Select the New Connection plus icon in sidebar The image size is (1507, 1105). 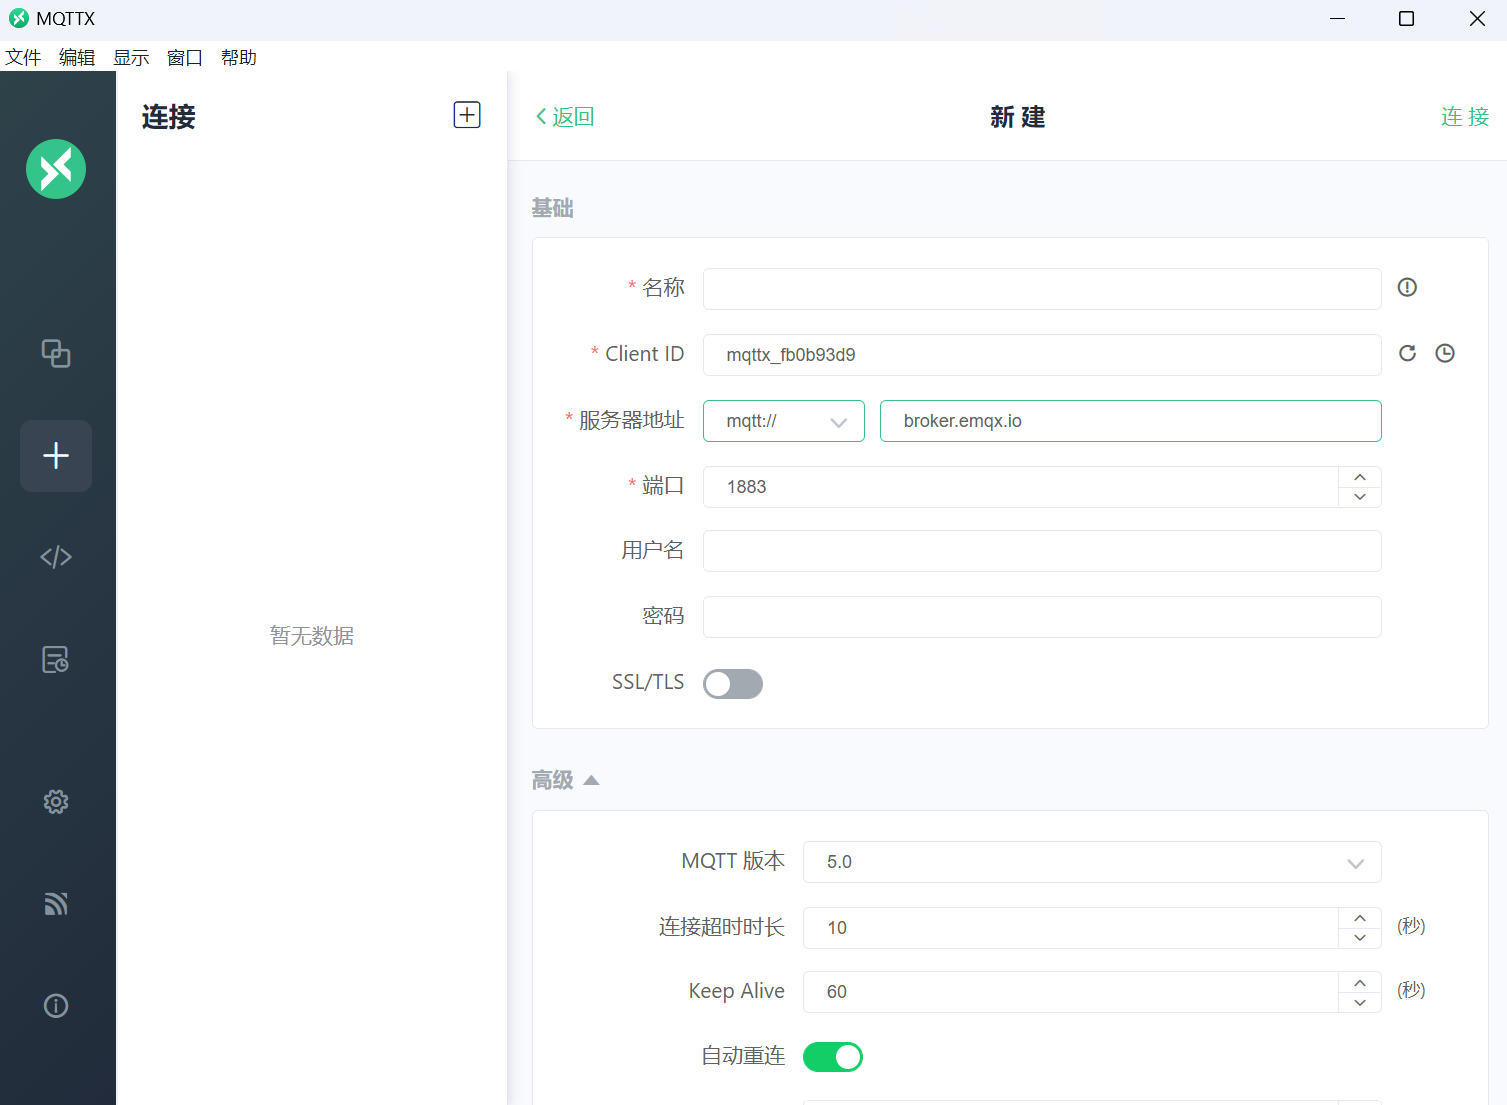(55, 456)
